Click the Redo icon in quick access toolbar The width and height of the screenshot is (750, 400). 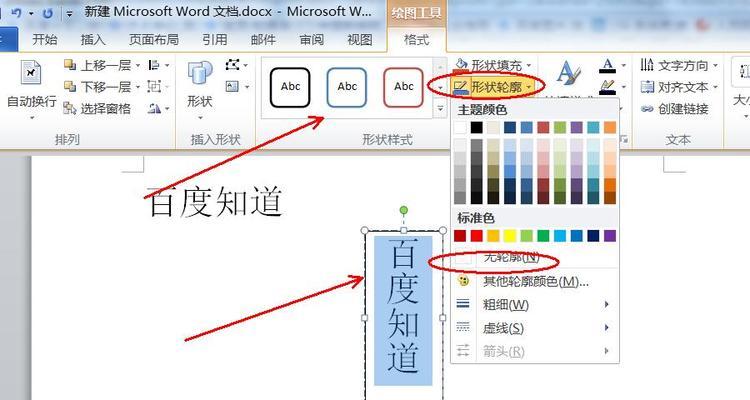[x=47, y=13]
